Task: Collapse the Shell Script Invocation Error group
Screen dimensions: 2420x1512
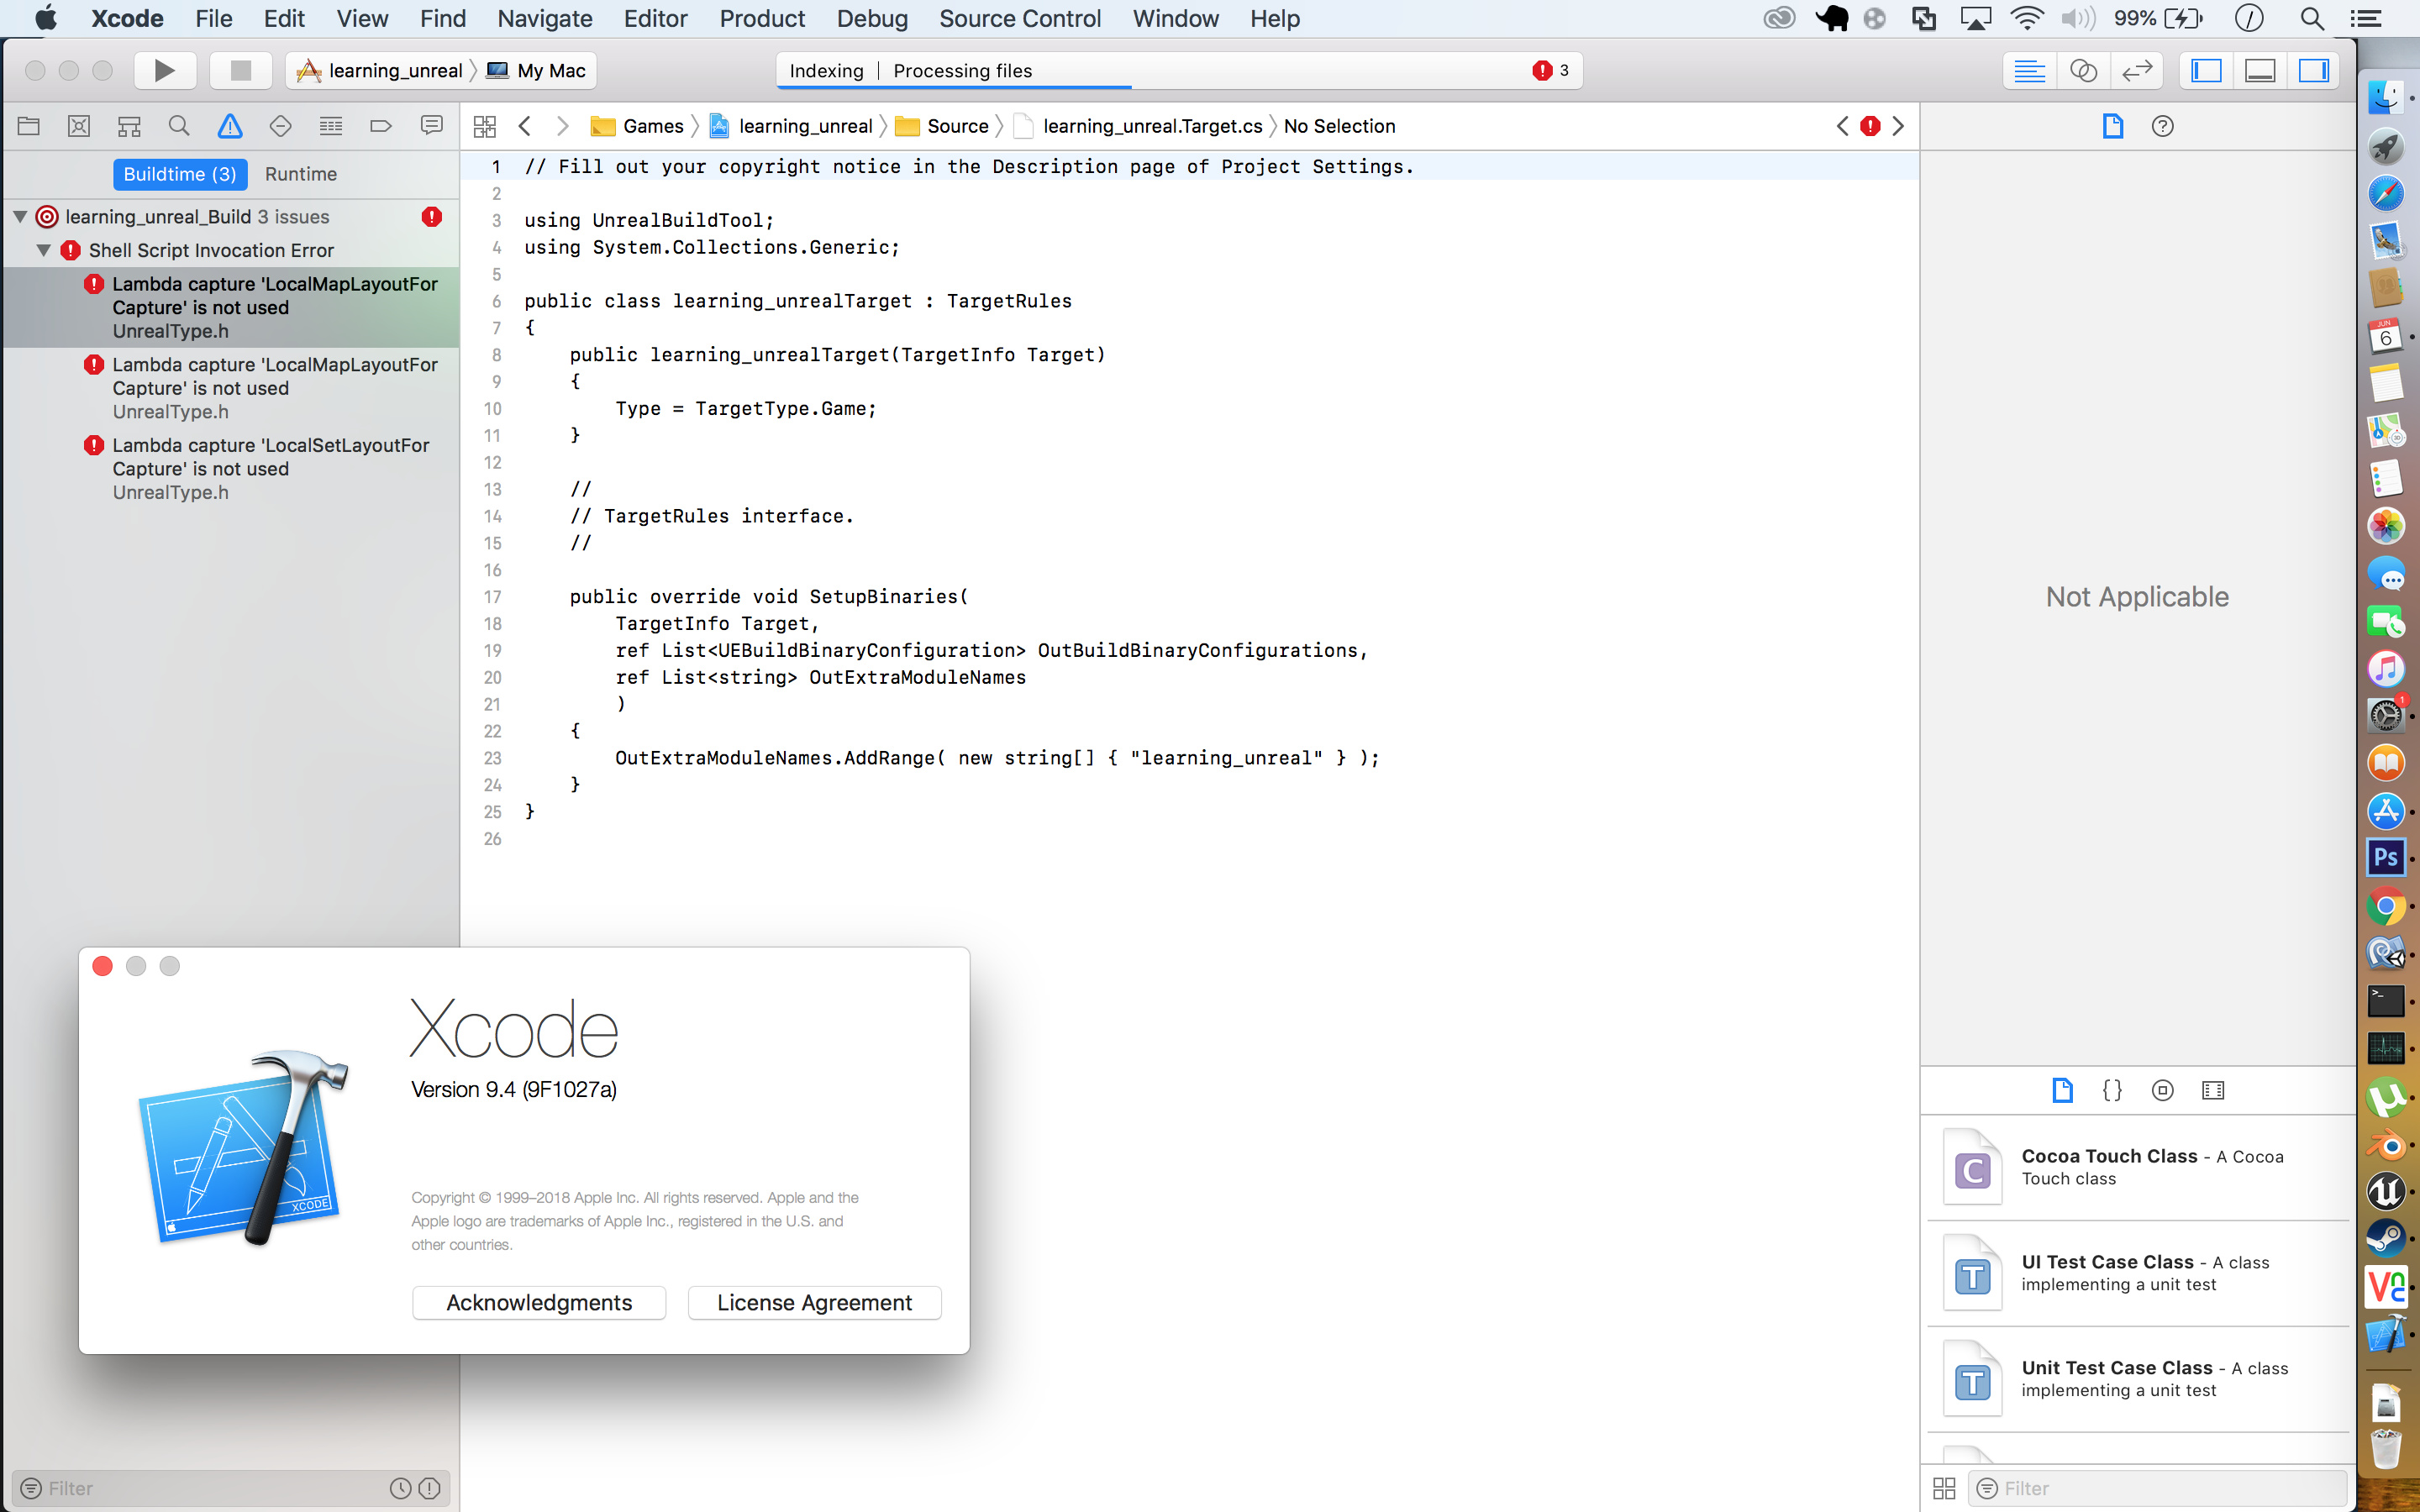Action: 44,250
